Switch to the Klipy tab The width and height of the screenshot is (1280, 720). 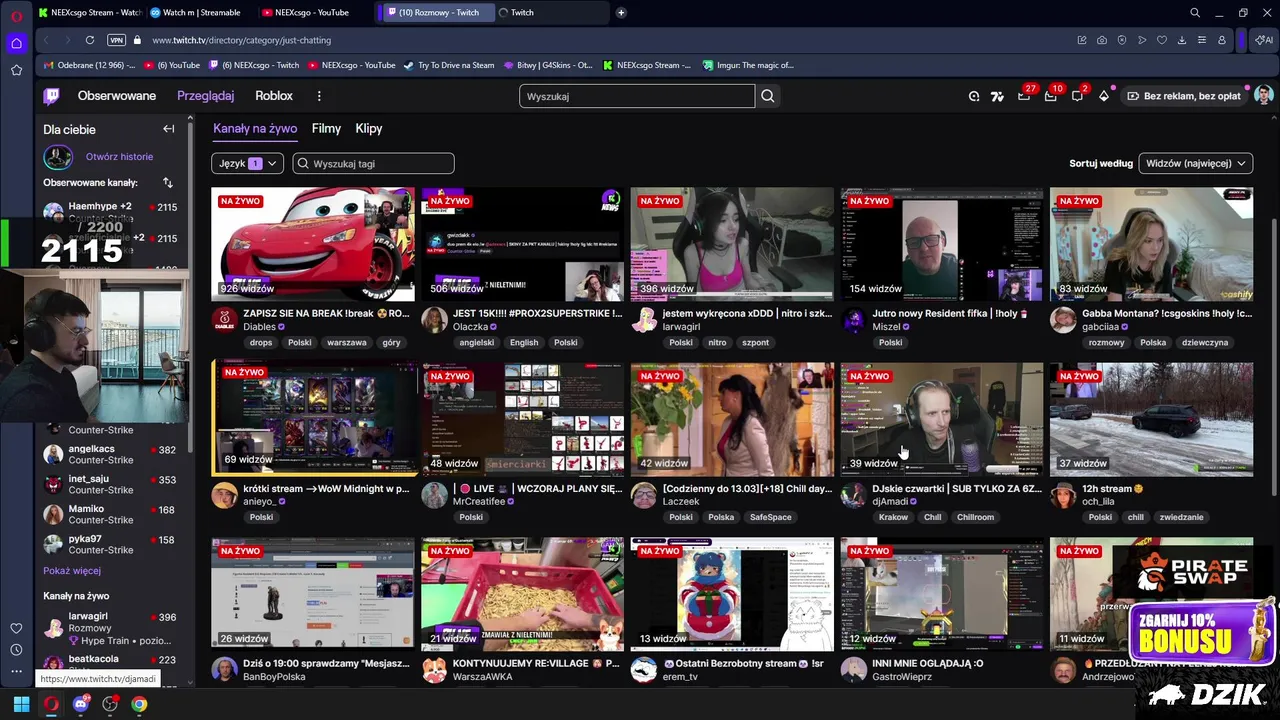point(369,129)
